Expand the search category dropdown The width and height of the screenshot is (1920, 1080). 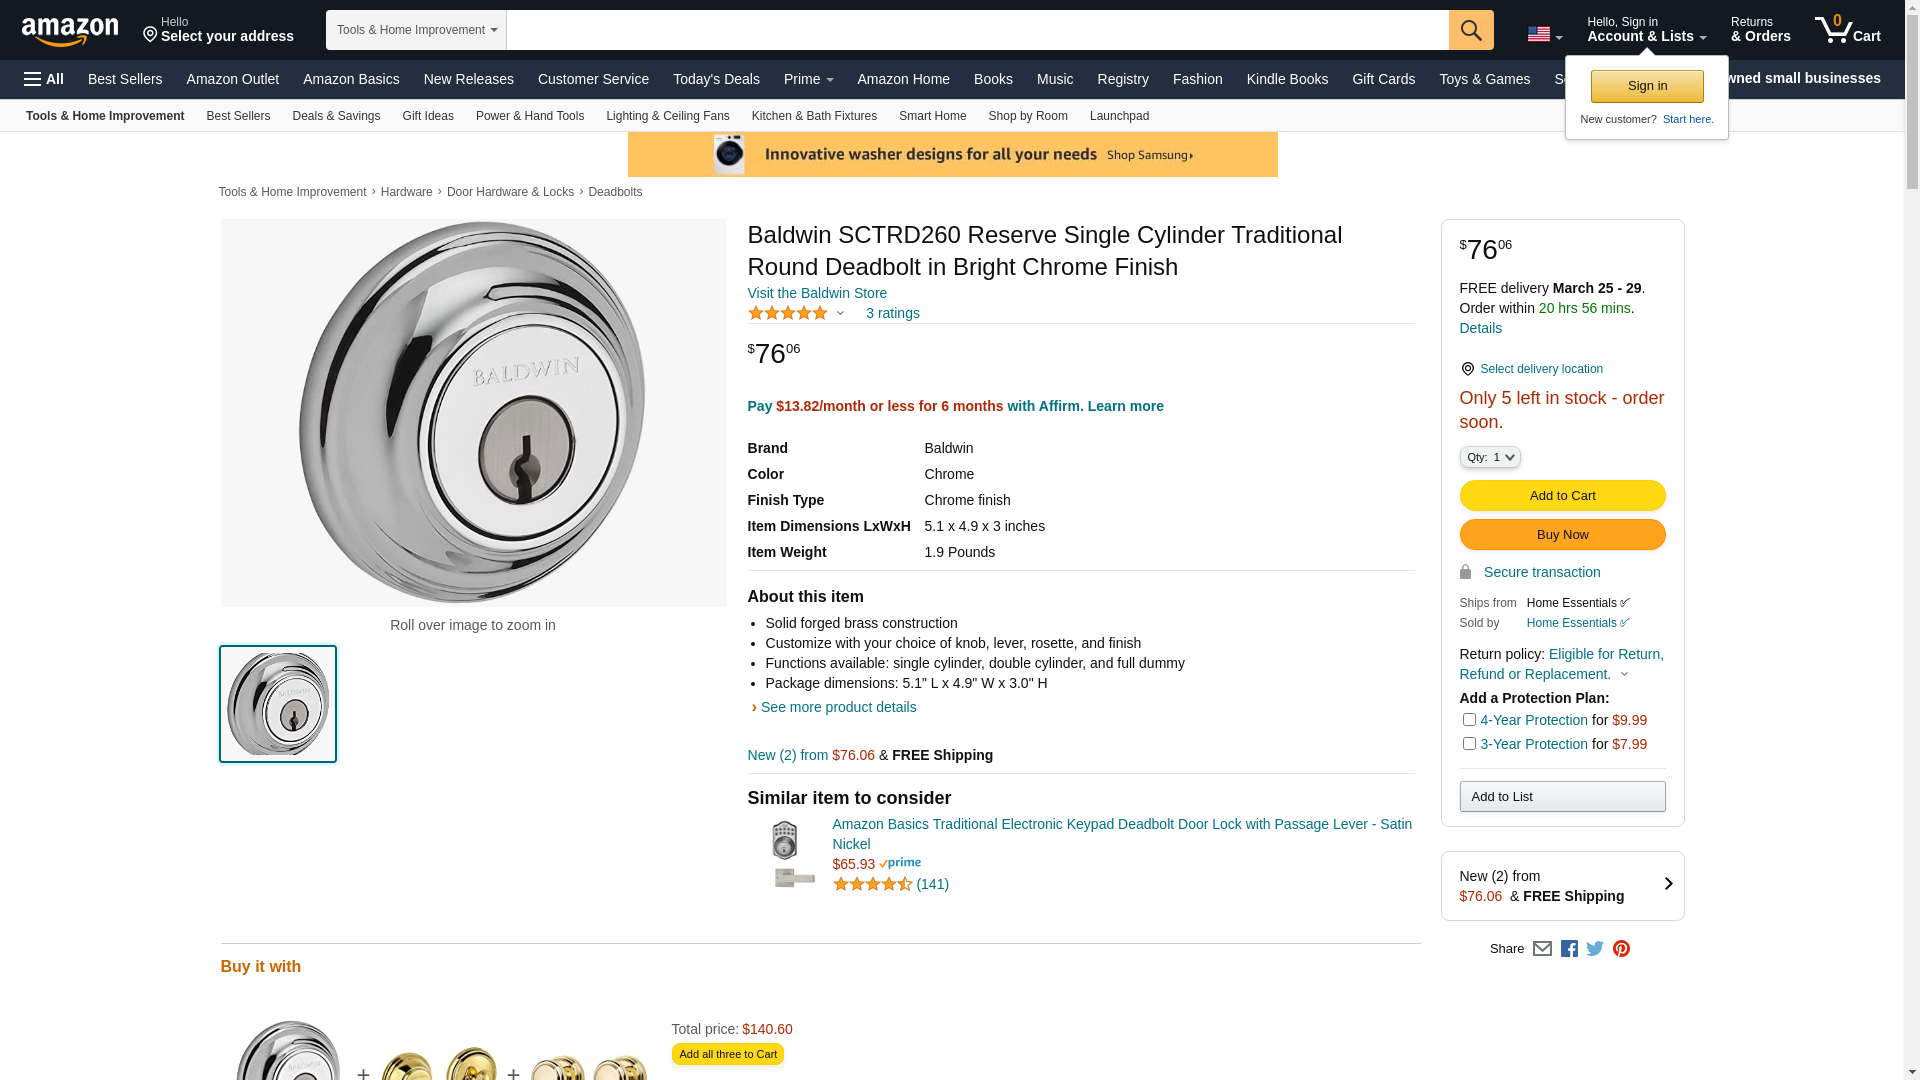point(416,30)
